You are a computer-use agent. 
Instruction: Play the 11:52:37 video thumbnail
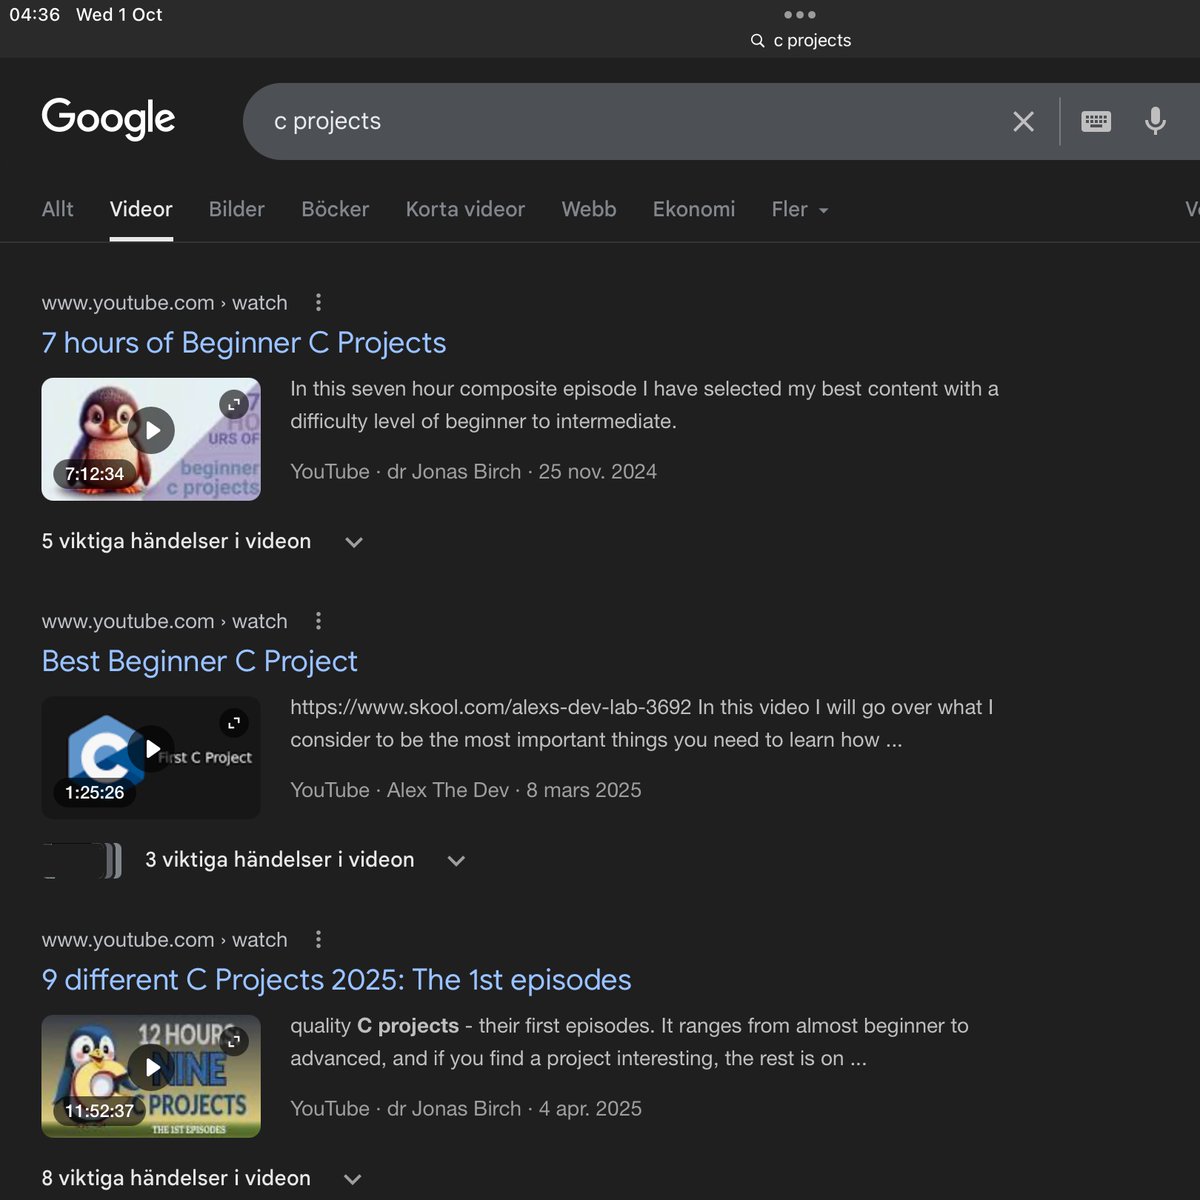(152, 1067)
